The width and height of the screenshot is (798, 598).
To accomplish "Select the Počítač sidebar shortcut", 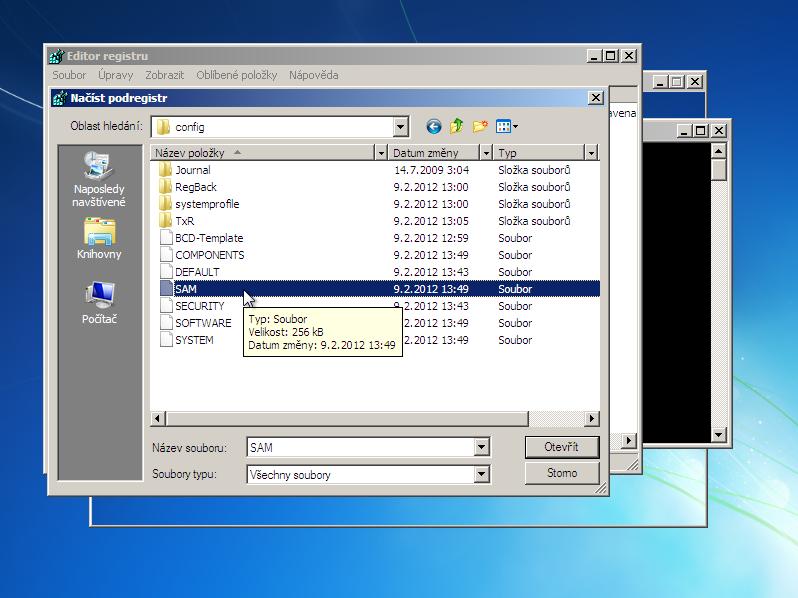I will 99,304.
